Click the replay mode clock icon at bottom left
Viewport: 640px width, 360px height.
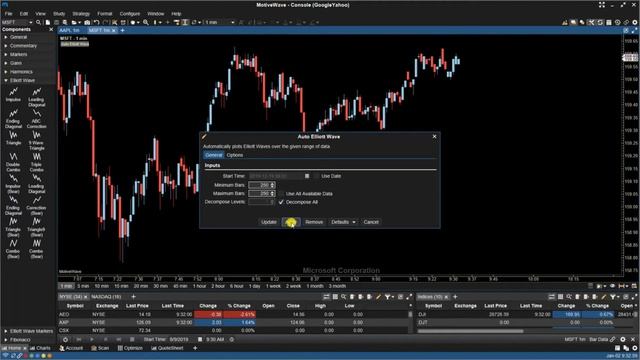[x=65, y=339]
